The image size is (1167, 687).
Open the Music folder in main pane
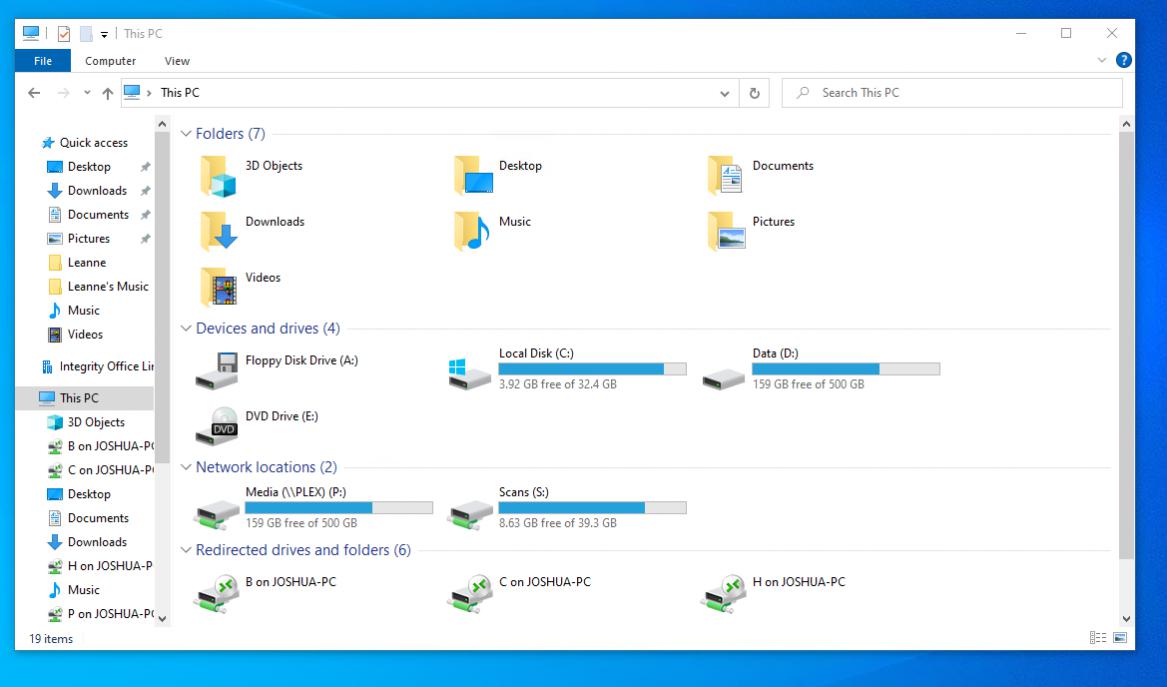(x=470, y=232)
